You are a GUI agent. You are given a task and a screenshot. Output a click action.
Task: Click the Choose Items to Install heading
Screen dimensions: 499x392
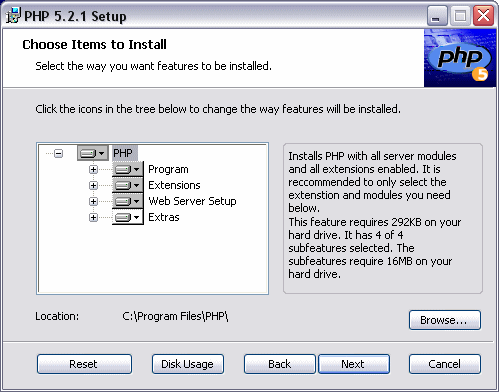pyautogui.click(x=94, y=44)
